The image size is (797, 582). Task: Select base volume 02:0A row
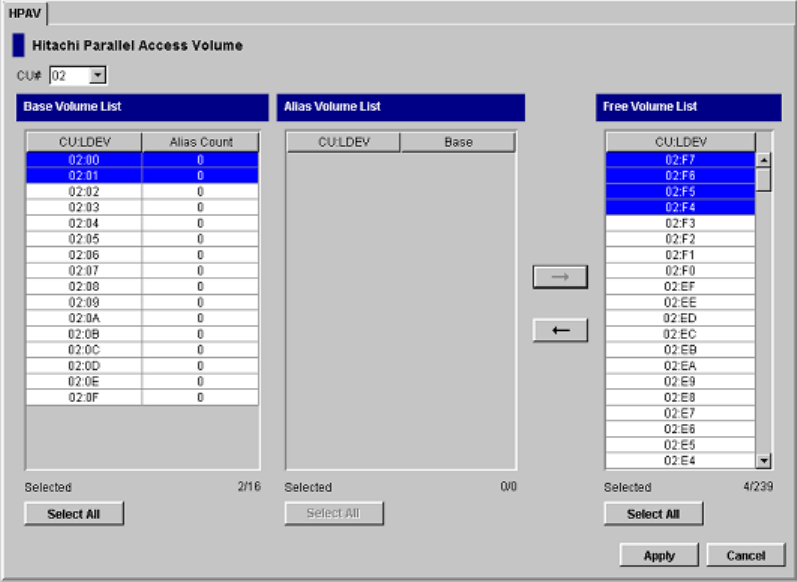coord(84,318)
